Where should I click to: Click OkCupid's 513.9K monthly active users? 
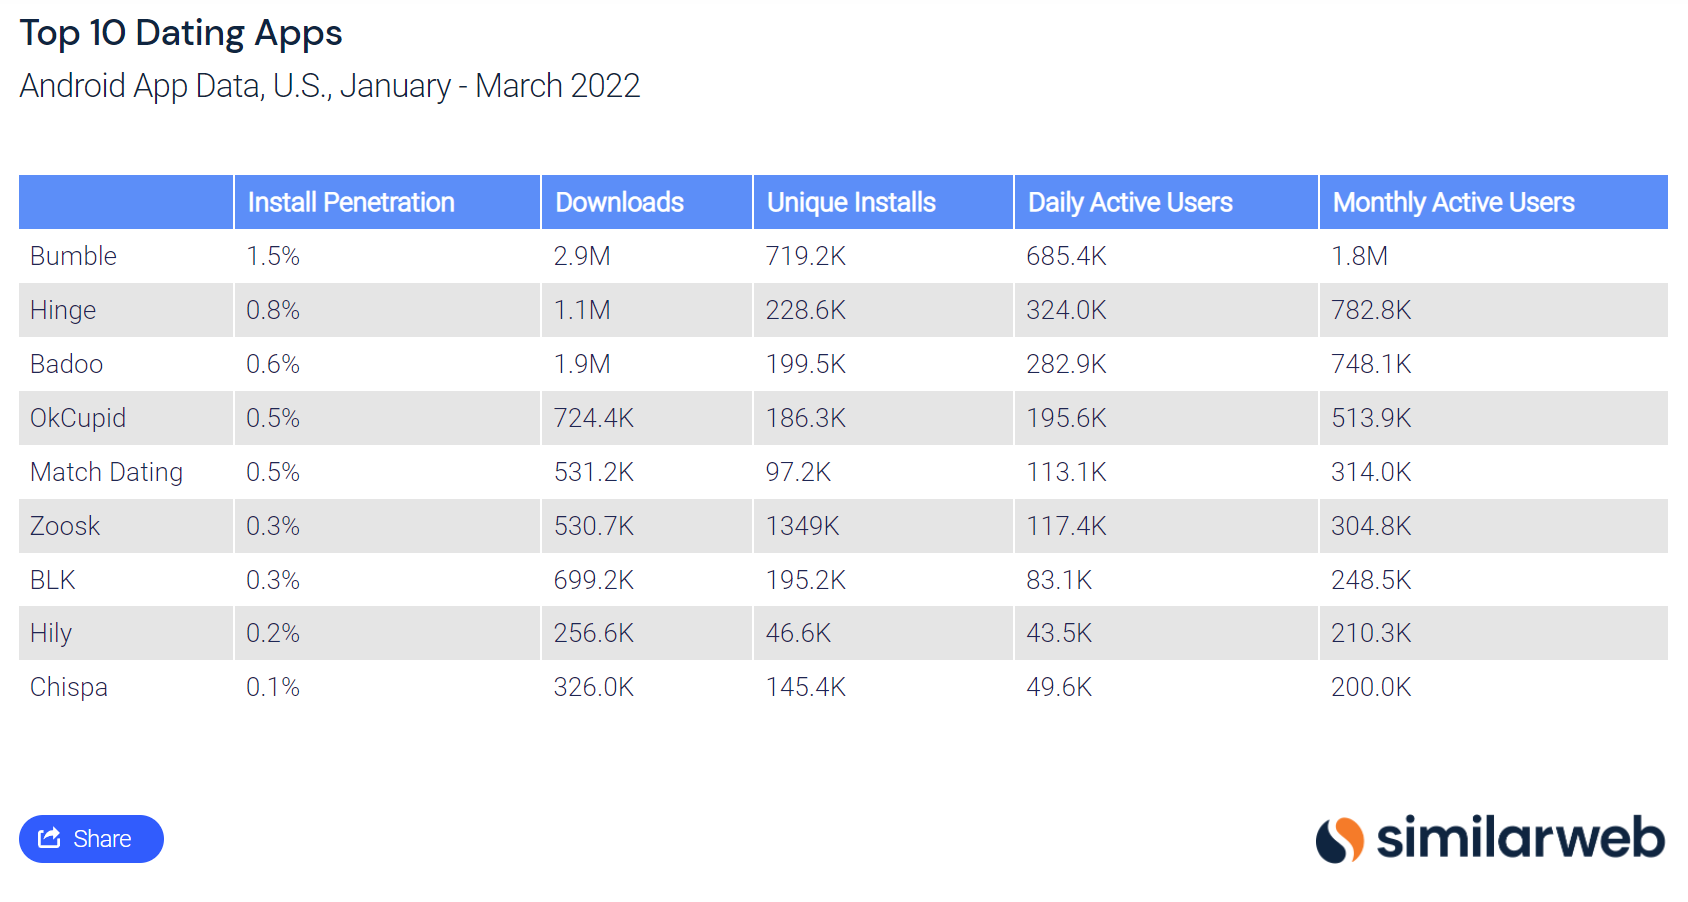(x=1371, y=418)
